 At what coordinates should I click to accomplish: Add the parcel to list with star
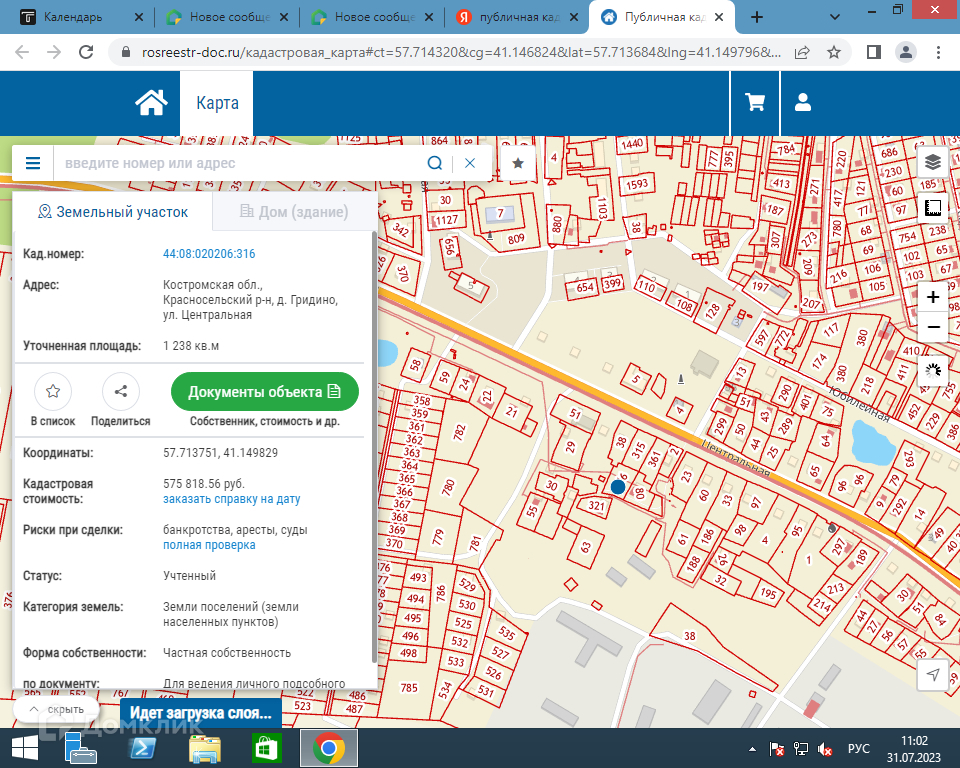[x=53, y=391]
